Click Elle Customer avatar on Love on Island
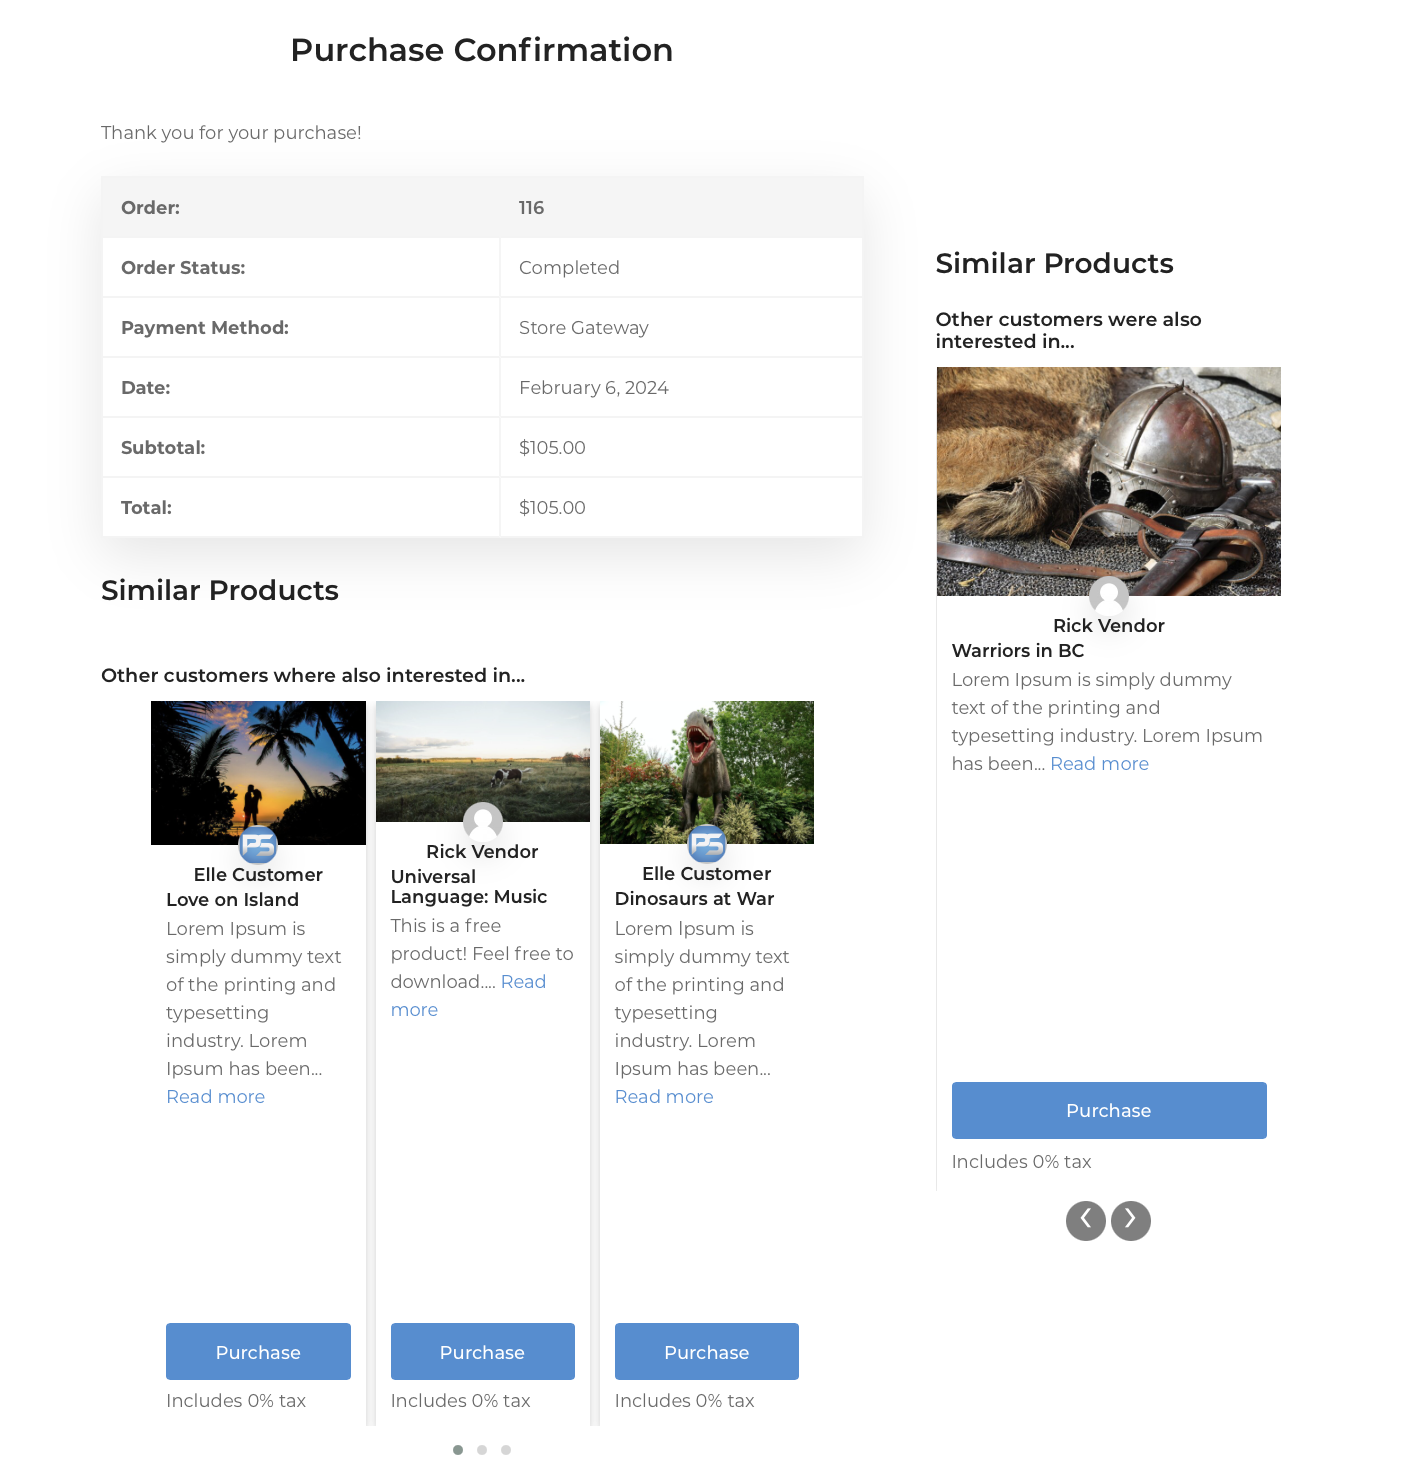The image size is (1418, 1472). [x=258, y=846]
